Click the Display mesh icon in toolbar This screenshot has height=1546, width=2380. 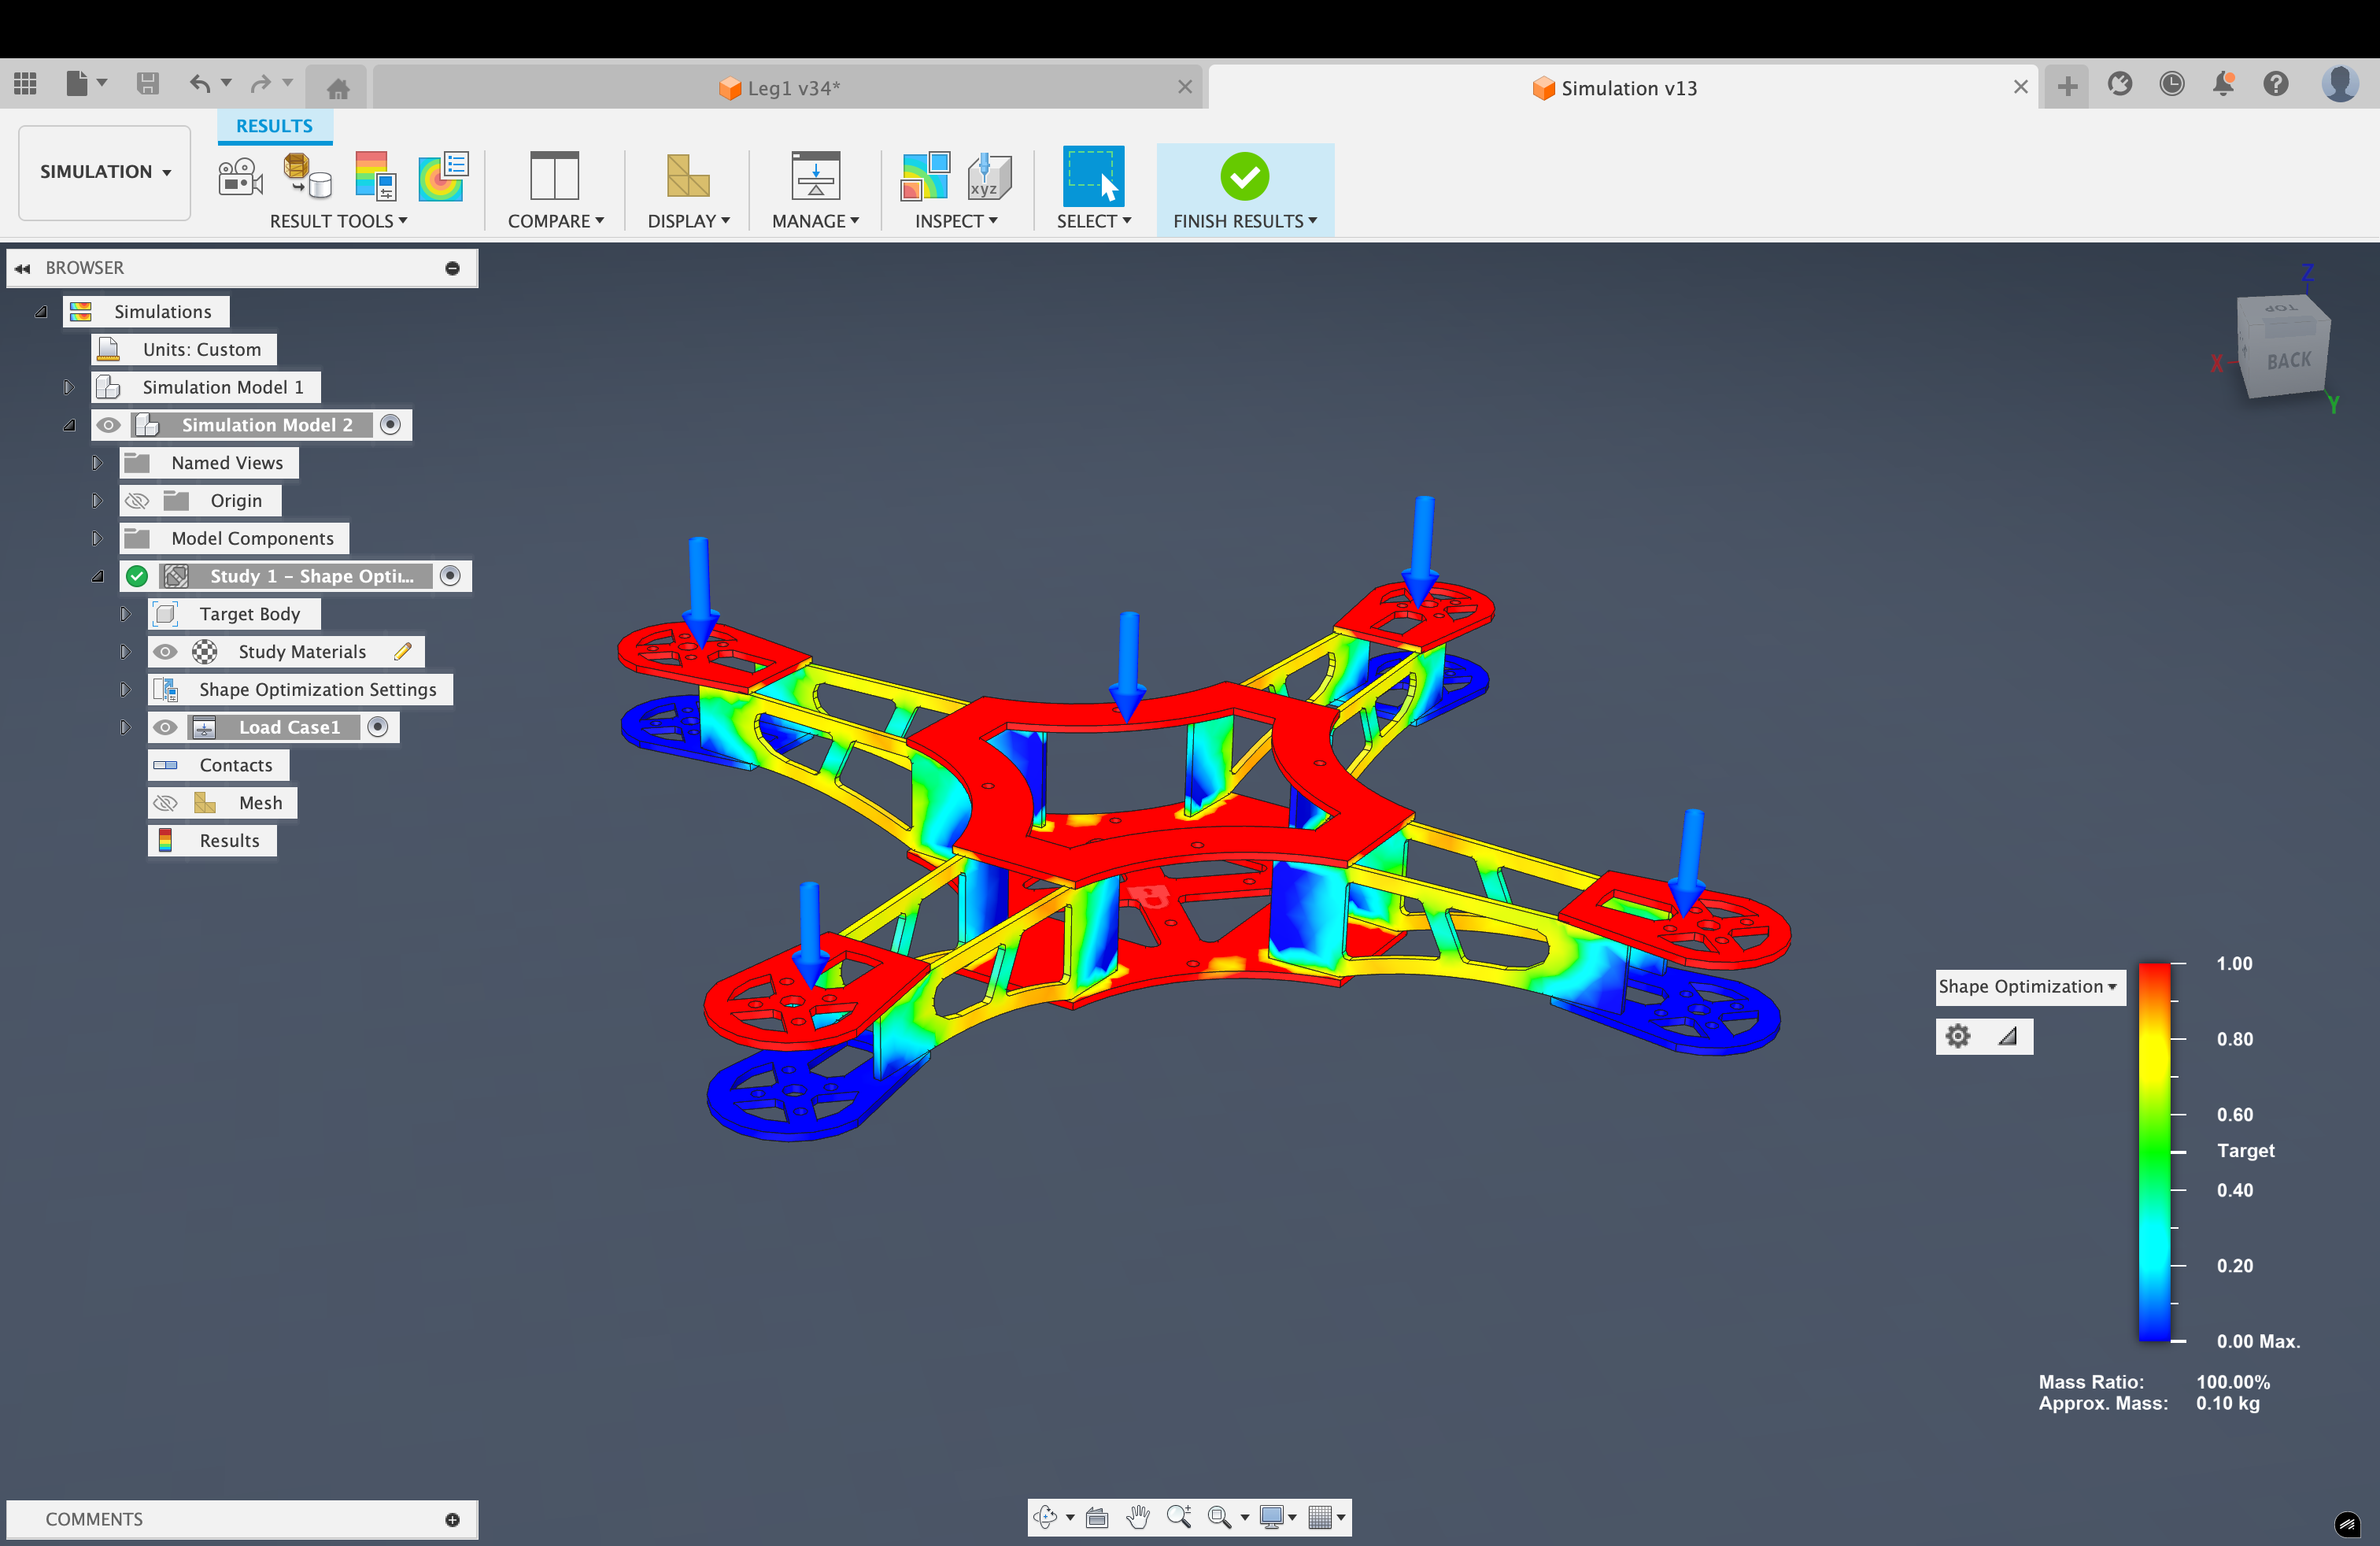click(687, 177)
